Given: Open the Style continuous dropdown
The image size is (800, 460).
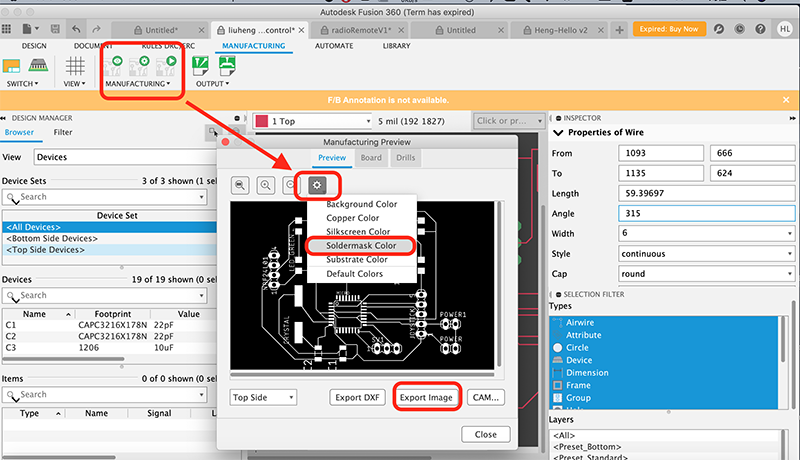Looking at the screenshot, I should tap(707, 253).
